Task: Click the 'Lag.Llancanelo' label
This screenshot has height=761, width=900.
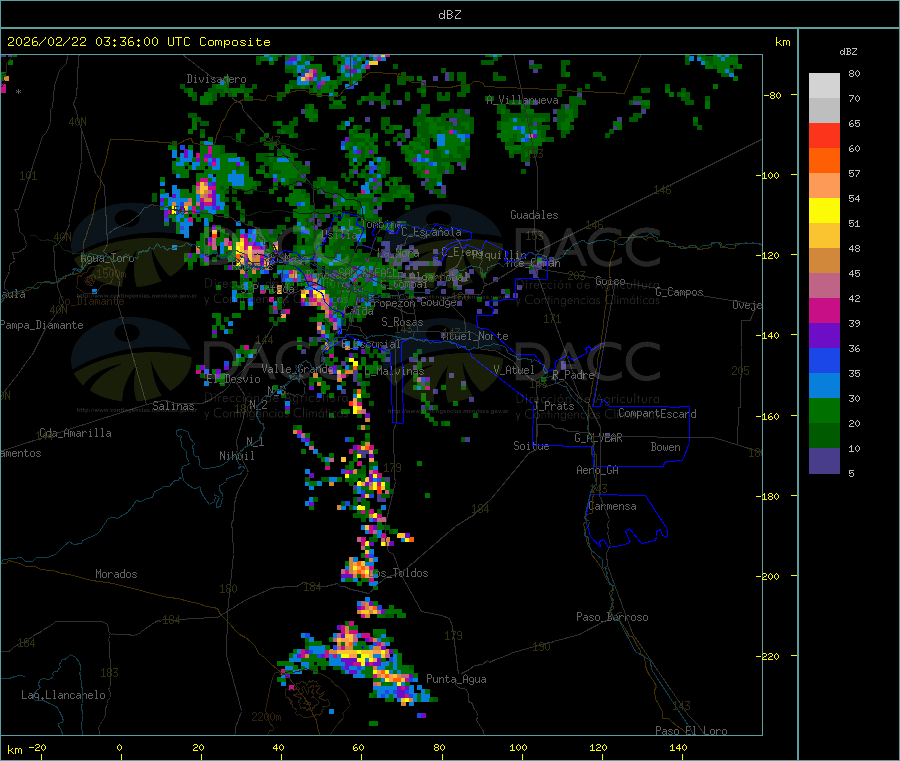Action: (x=64, y=695)
